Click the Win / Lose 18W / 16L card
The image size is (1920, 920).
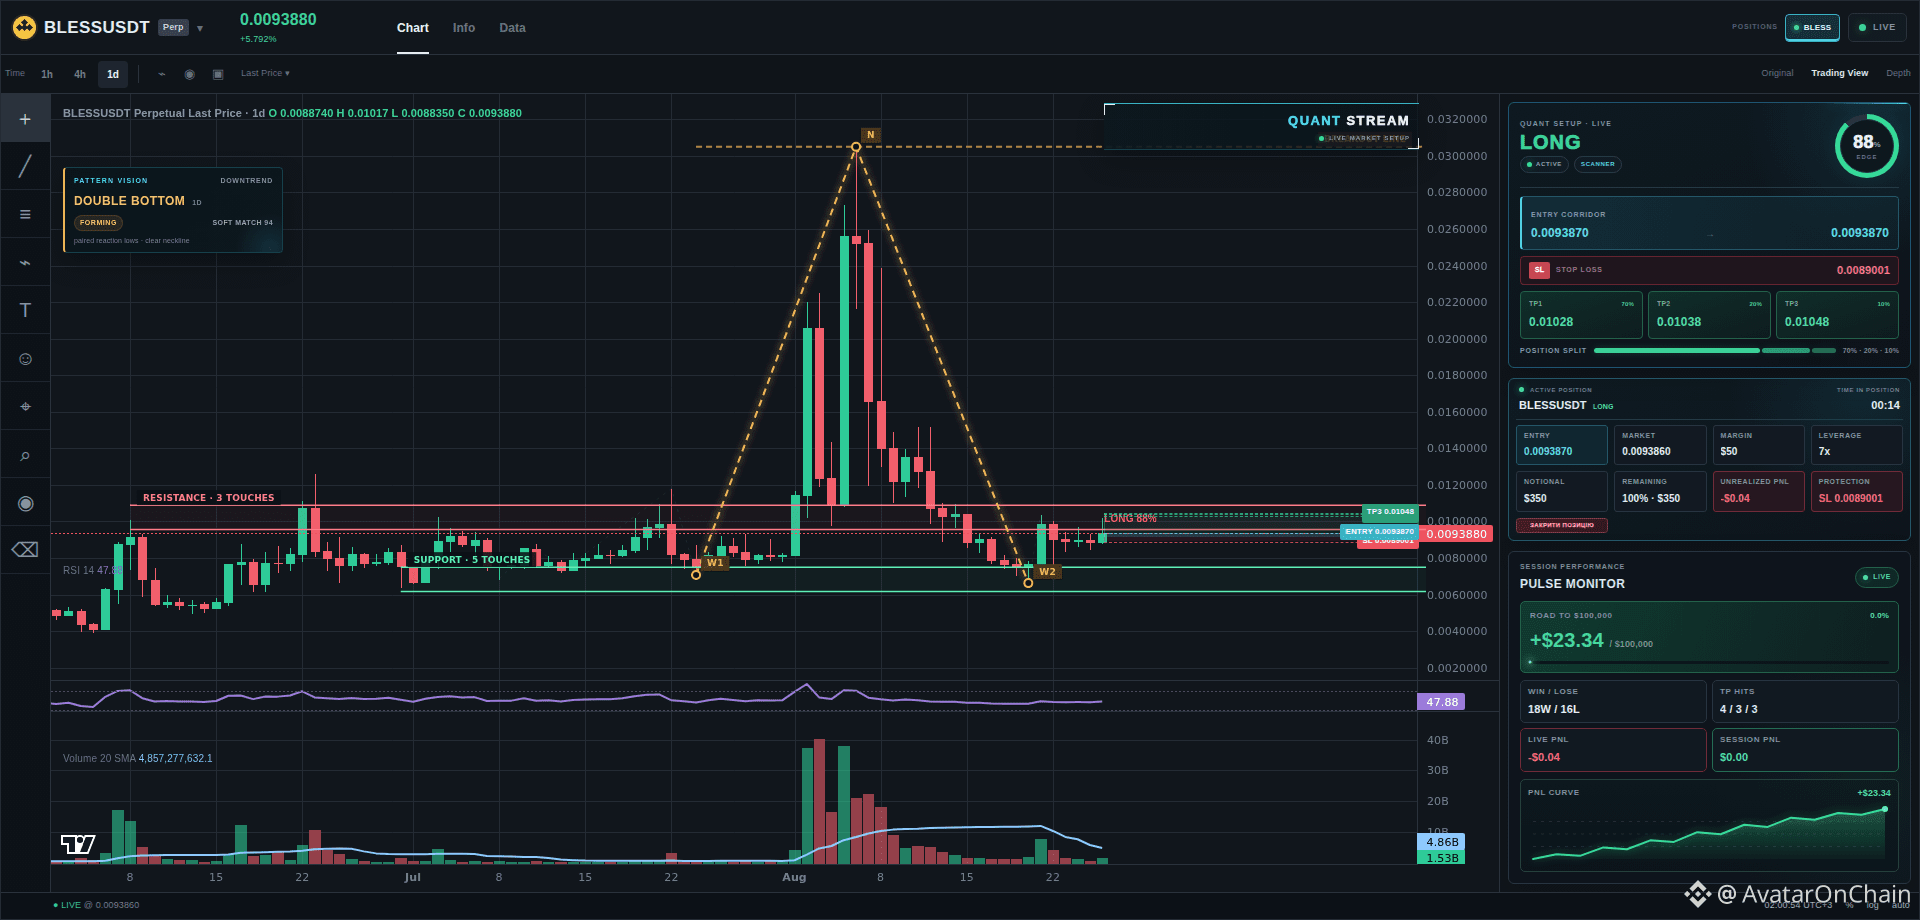(x=1613, y=701)
